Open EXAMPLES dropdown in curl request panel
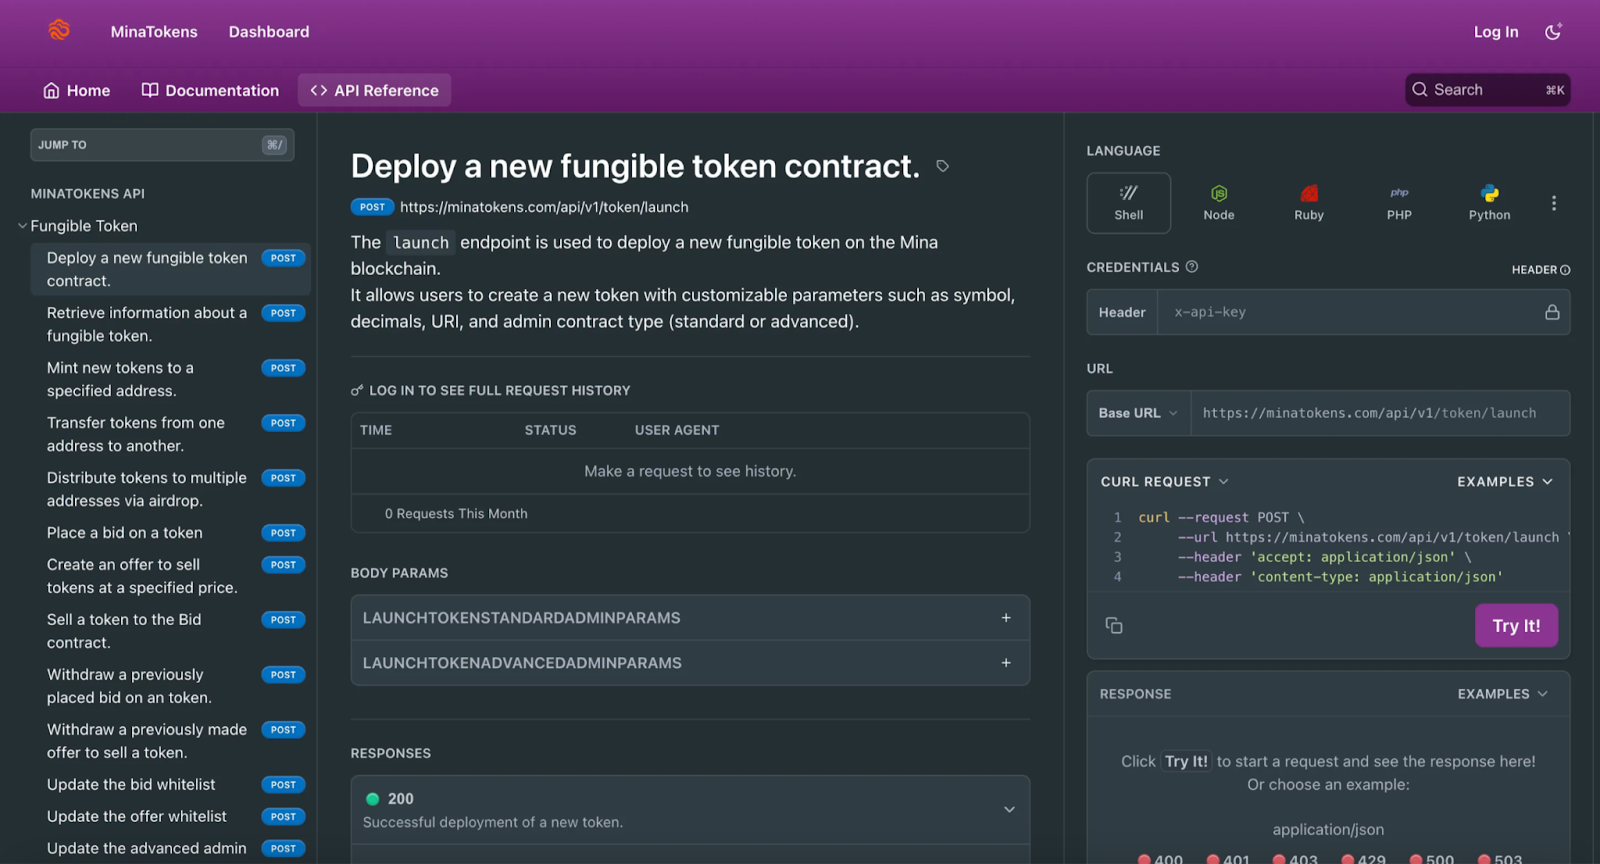 pyautogui.click(x=1505, y=482)
